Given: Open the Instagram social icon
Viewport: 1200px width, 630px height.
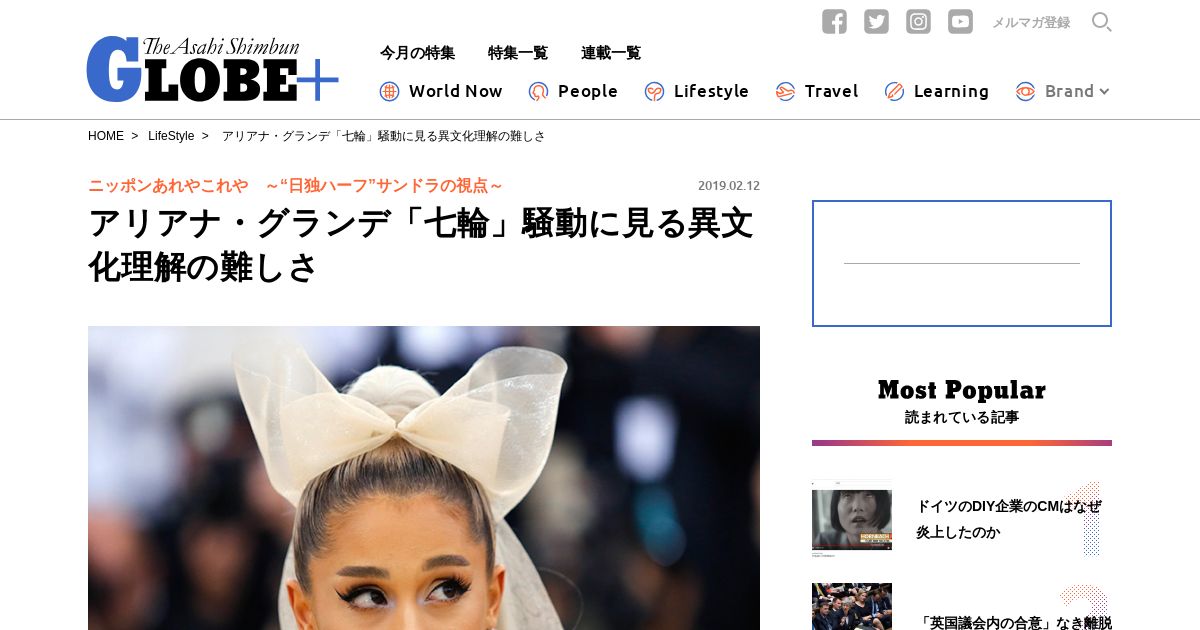Looking at the screenshot, I should tap(918, 21).
